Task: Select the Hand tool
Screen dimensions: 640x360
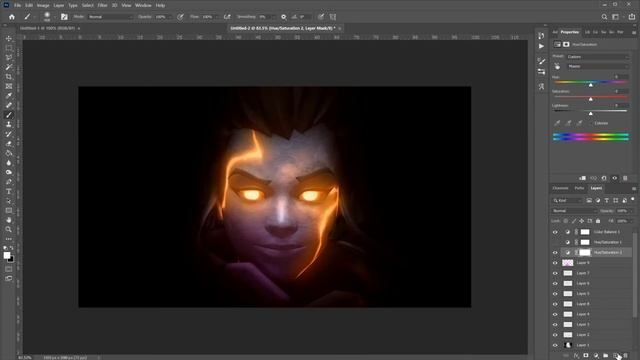Action: click(x=9, y=220)
